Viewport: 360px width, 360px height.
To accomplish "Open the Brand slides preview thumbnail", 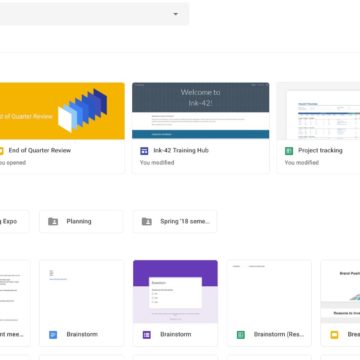I will (340, 292).
